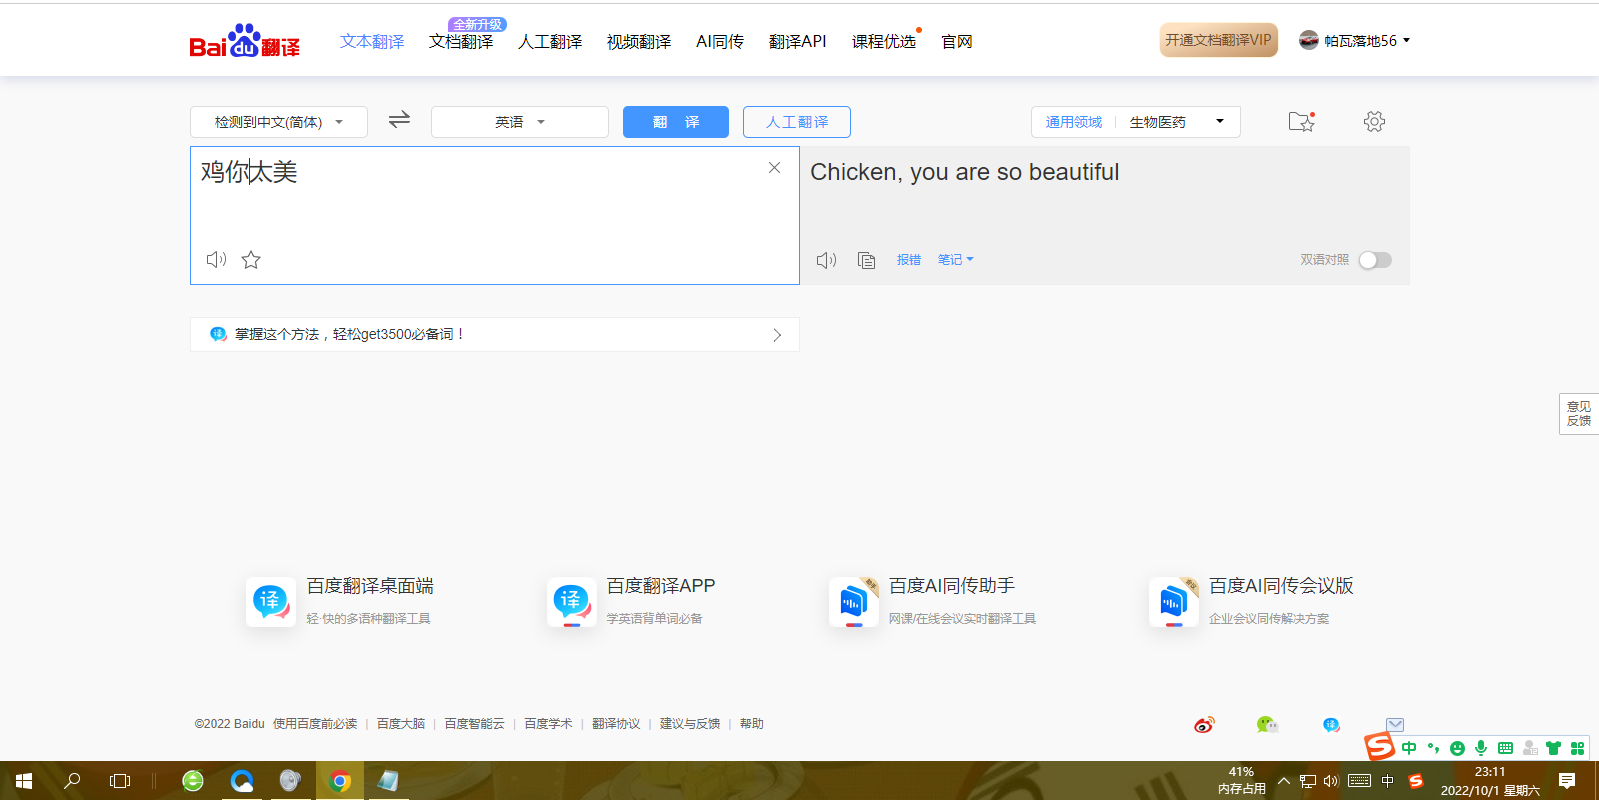Screen dimensions: 1599x800
Task: Switch to 文本翻译 tab
Action: coord(372,42)
